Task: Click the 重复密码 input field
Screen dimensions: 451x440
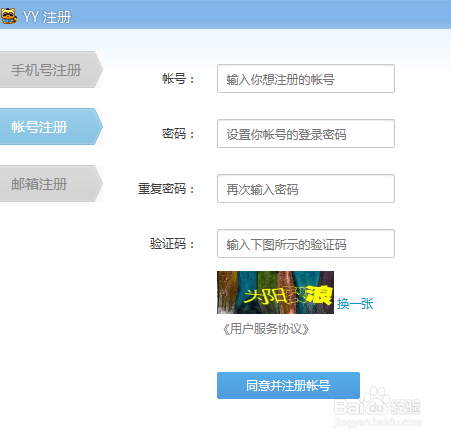Action: click(x=306, y=189)
